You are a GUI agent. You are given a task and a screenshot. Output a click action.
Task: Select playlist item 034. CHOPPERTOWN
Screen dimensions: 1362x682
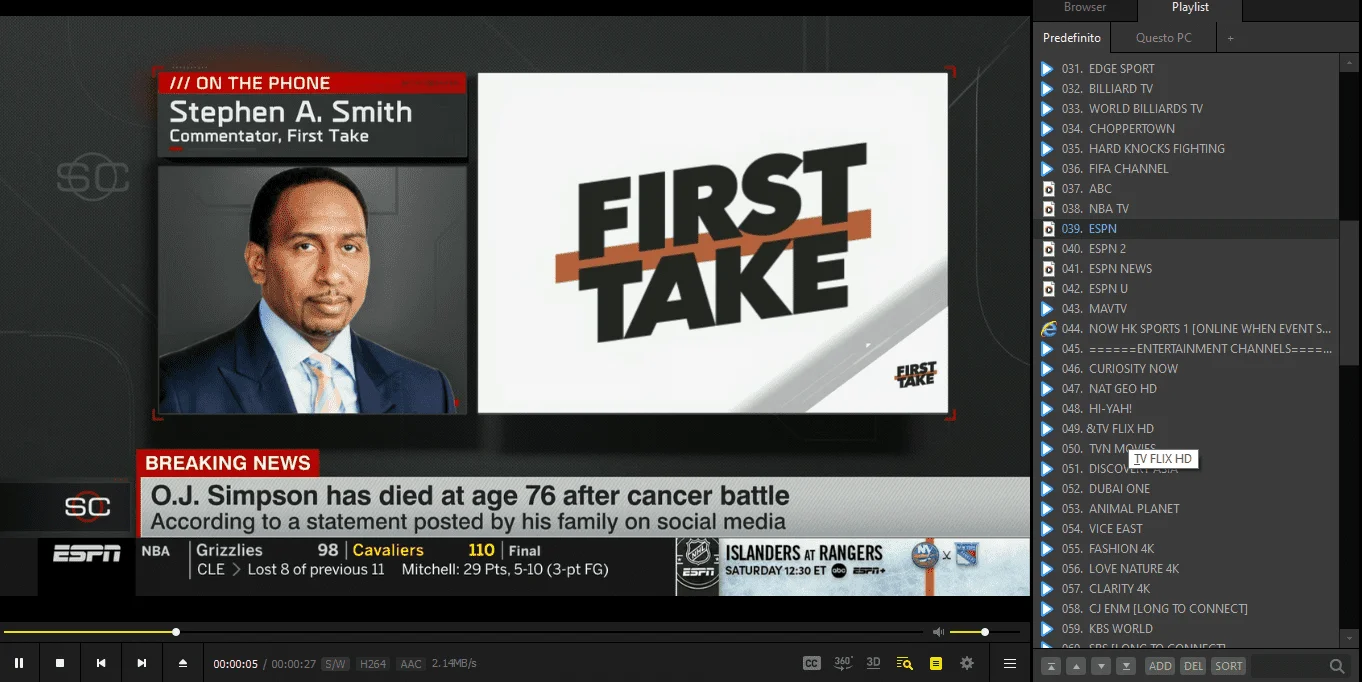point(1187,129)
